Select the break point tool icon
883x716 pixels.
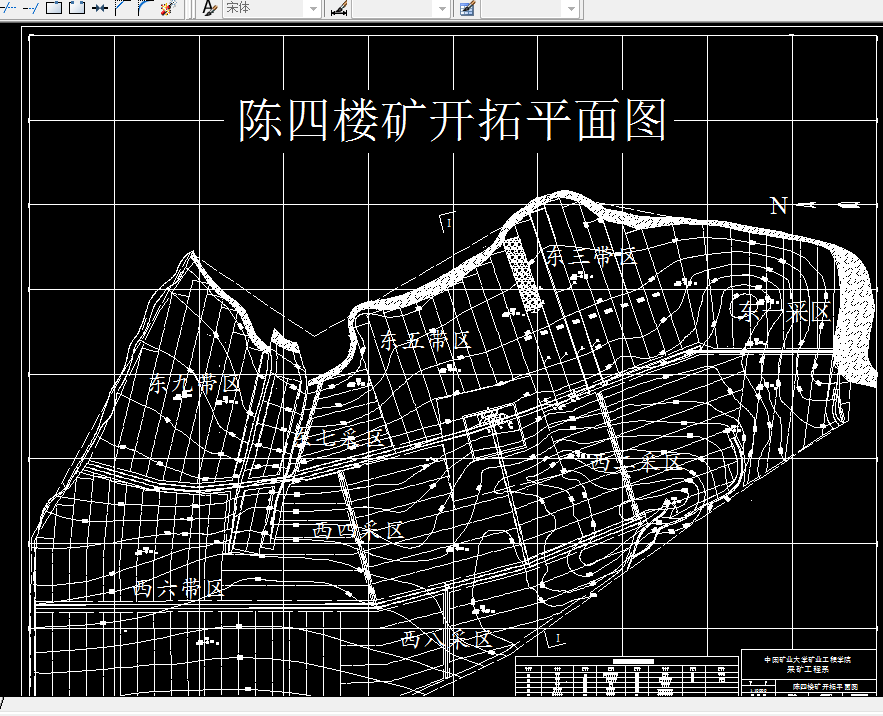(98, 8)
